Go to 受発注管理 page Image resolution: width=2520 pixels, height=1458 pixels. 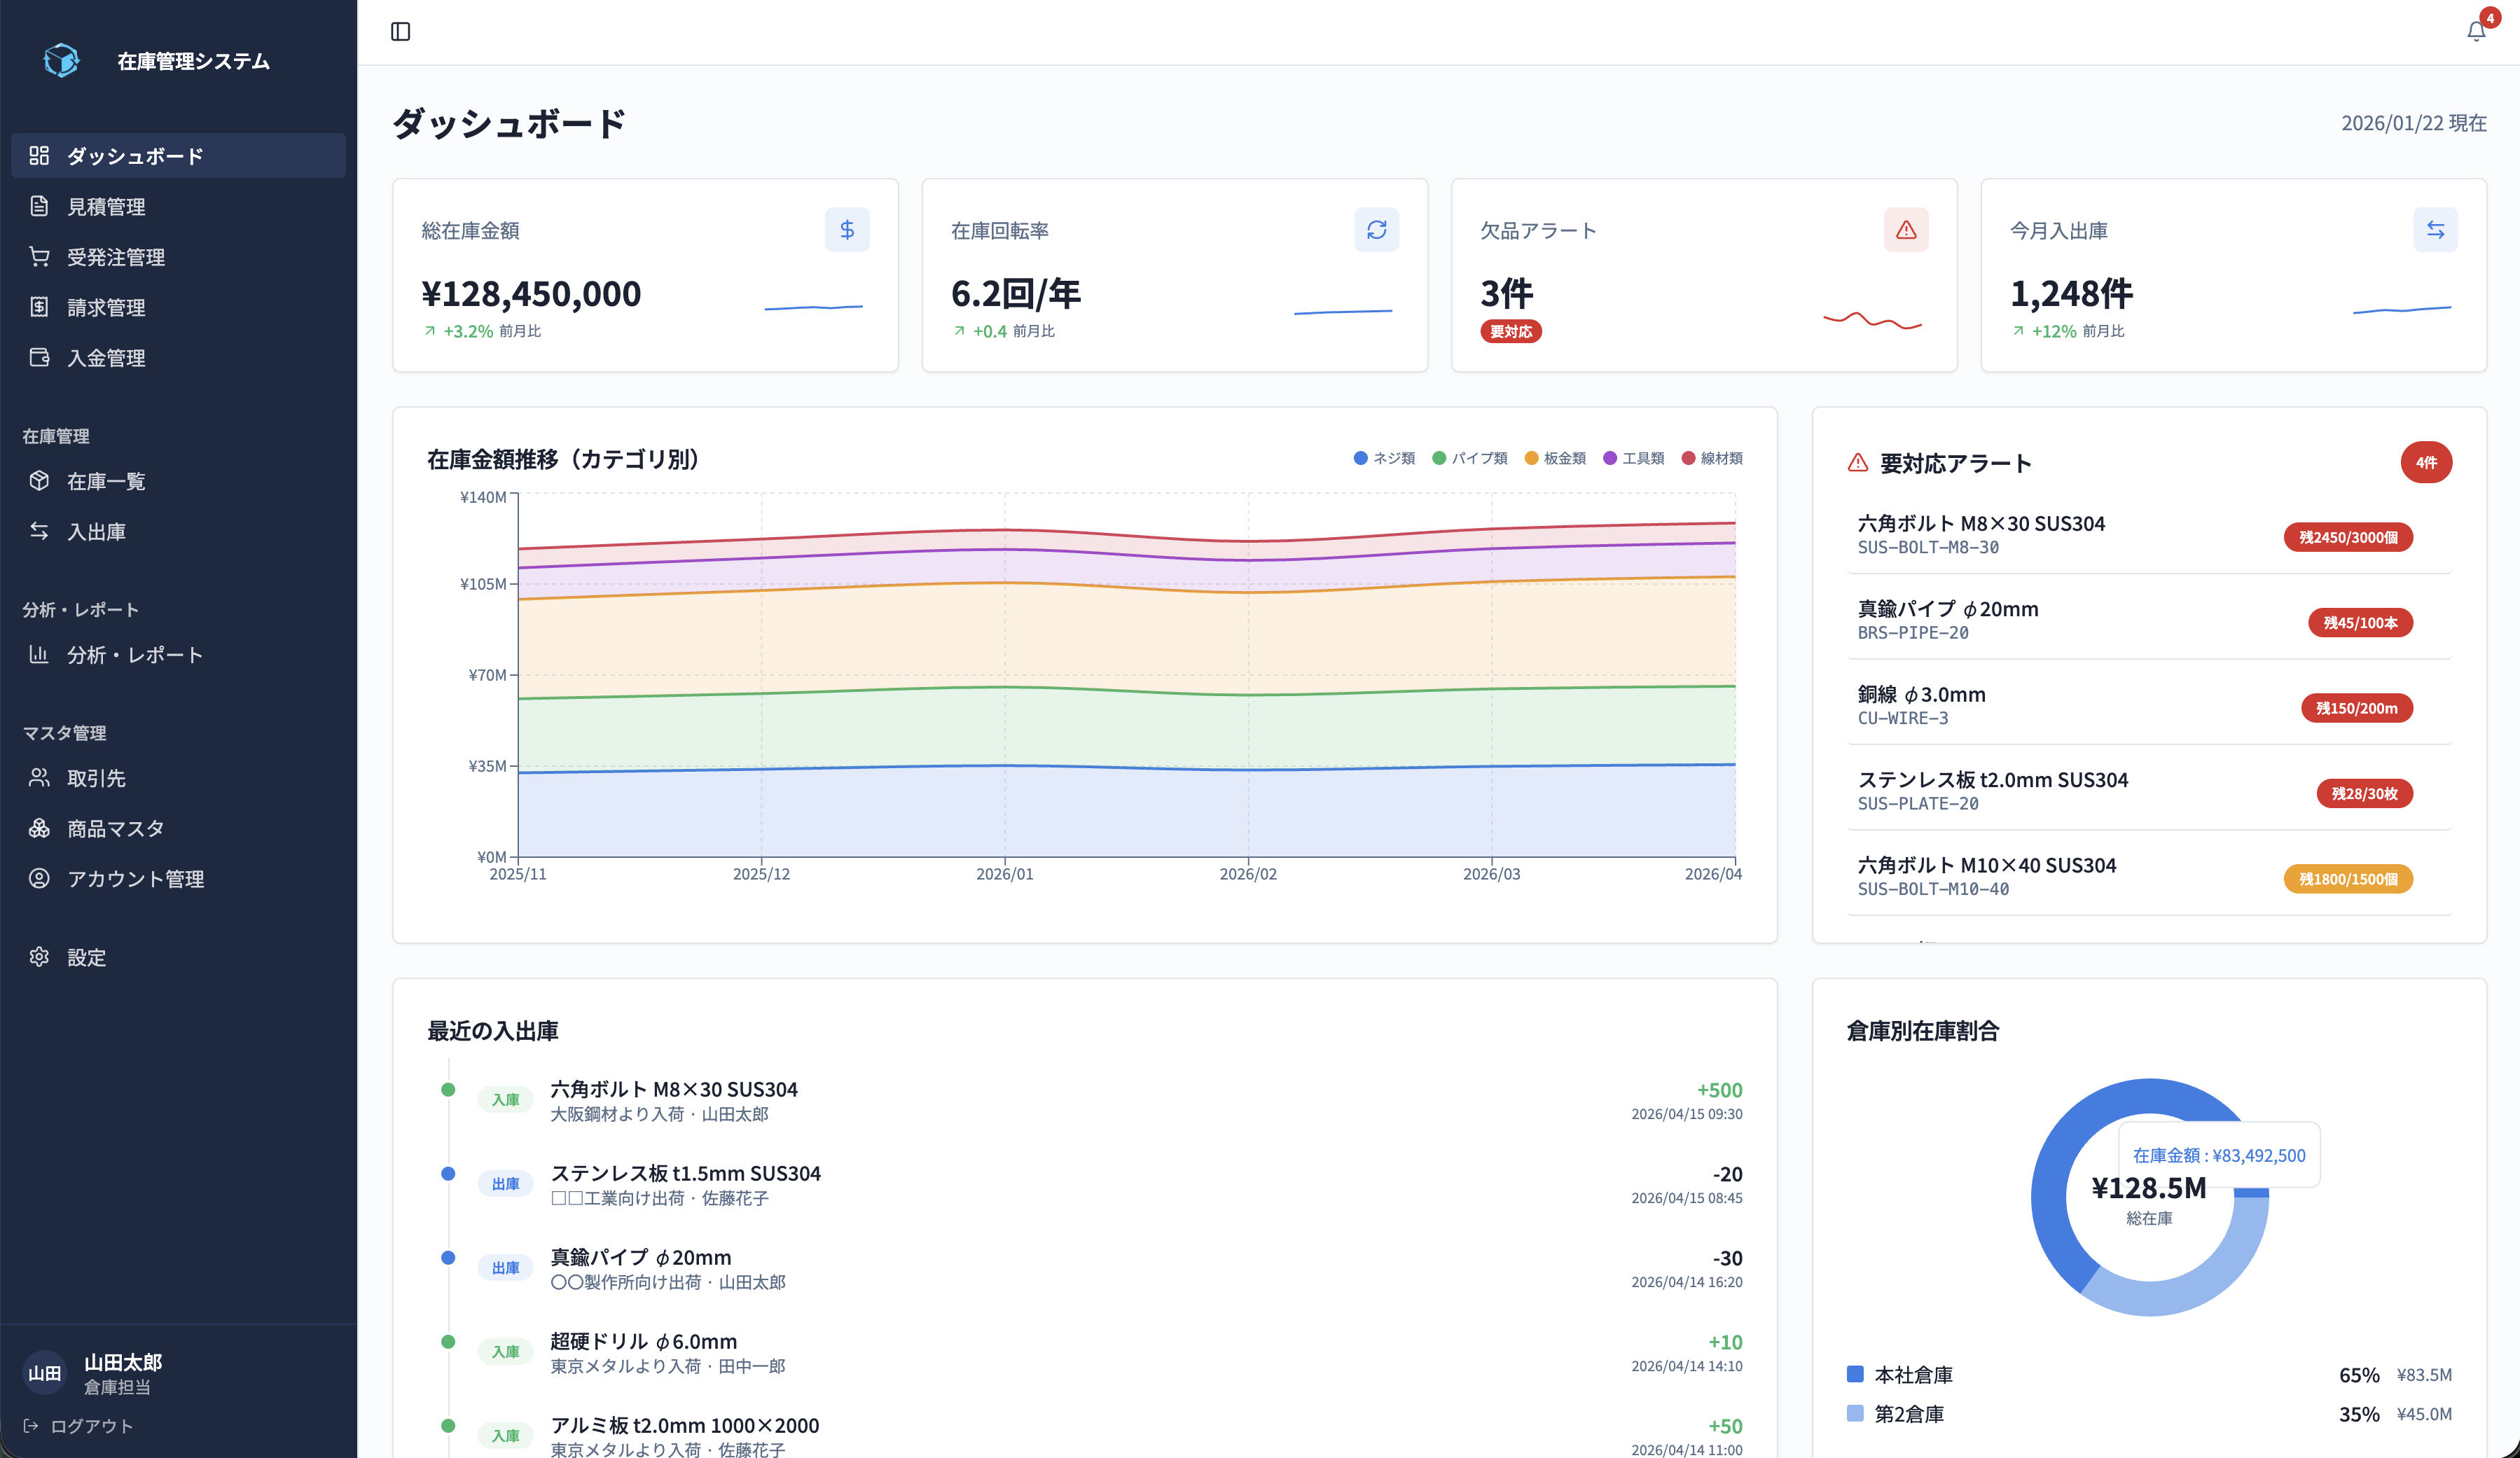(178, 257)
